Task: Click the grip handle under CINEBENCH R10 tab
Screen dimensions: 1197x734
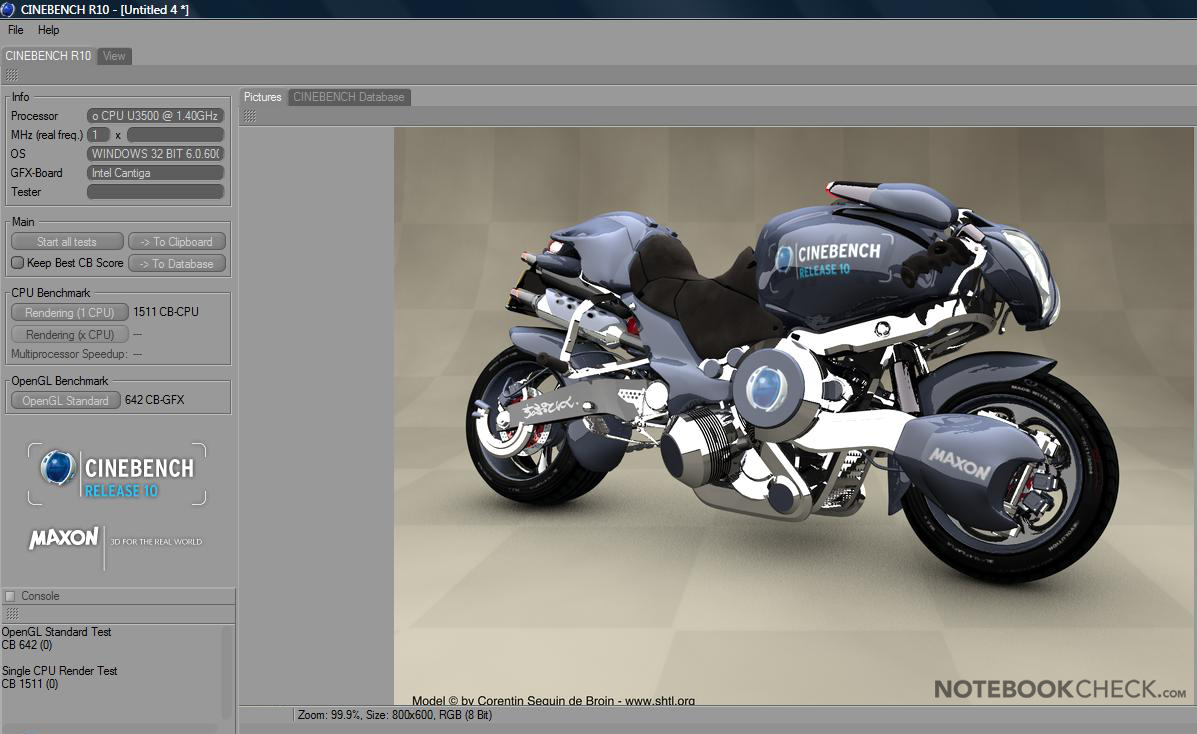Action: 11,75
